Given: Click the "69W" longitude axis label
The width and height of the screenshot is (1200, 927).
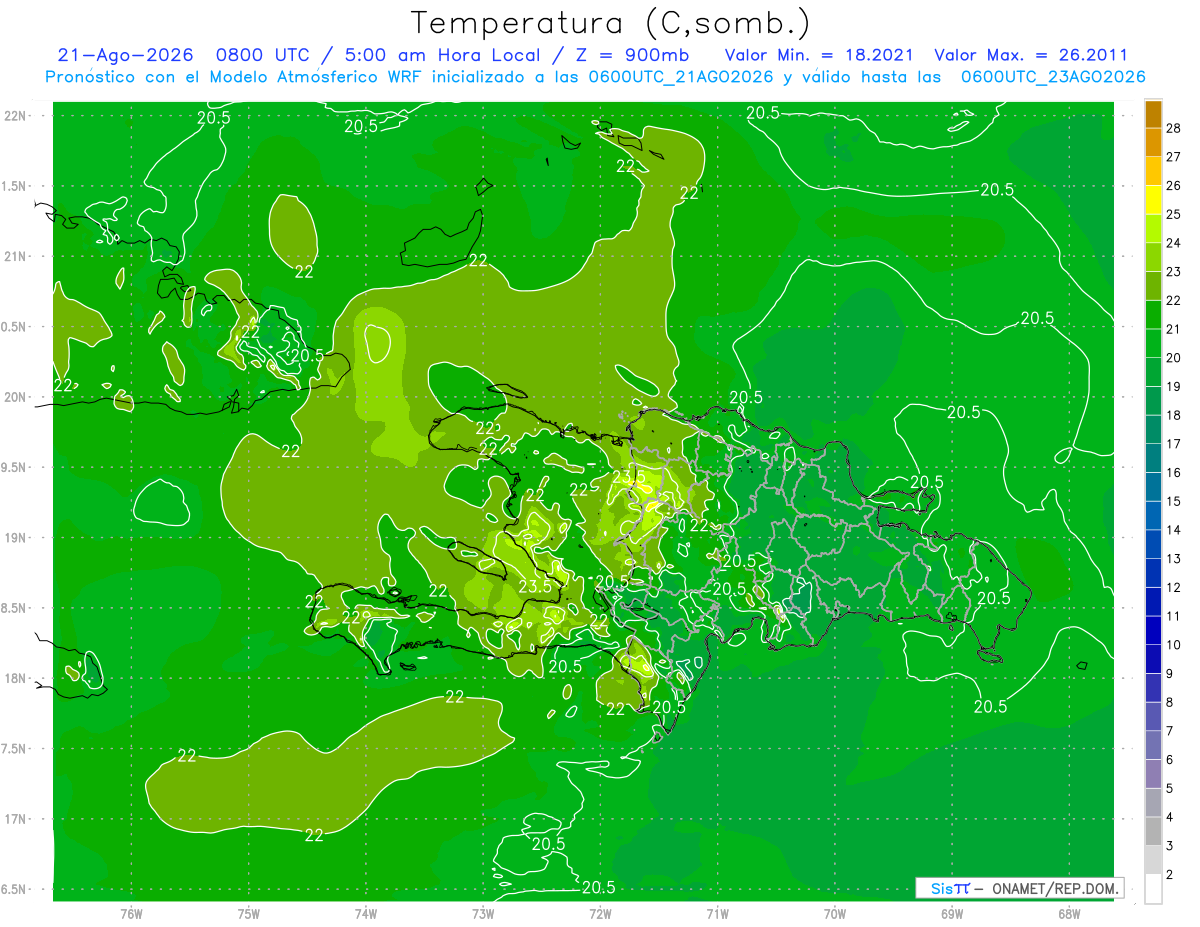Looking at the screenshot, I should (952, 913).
